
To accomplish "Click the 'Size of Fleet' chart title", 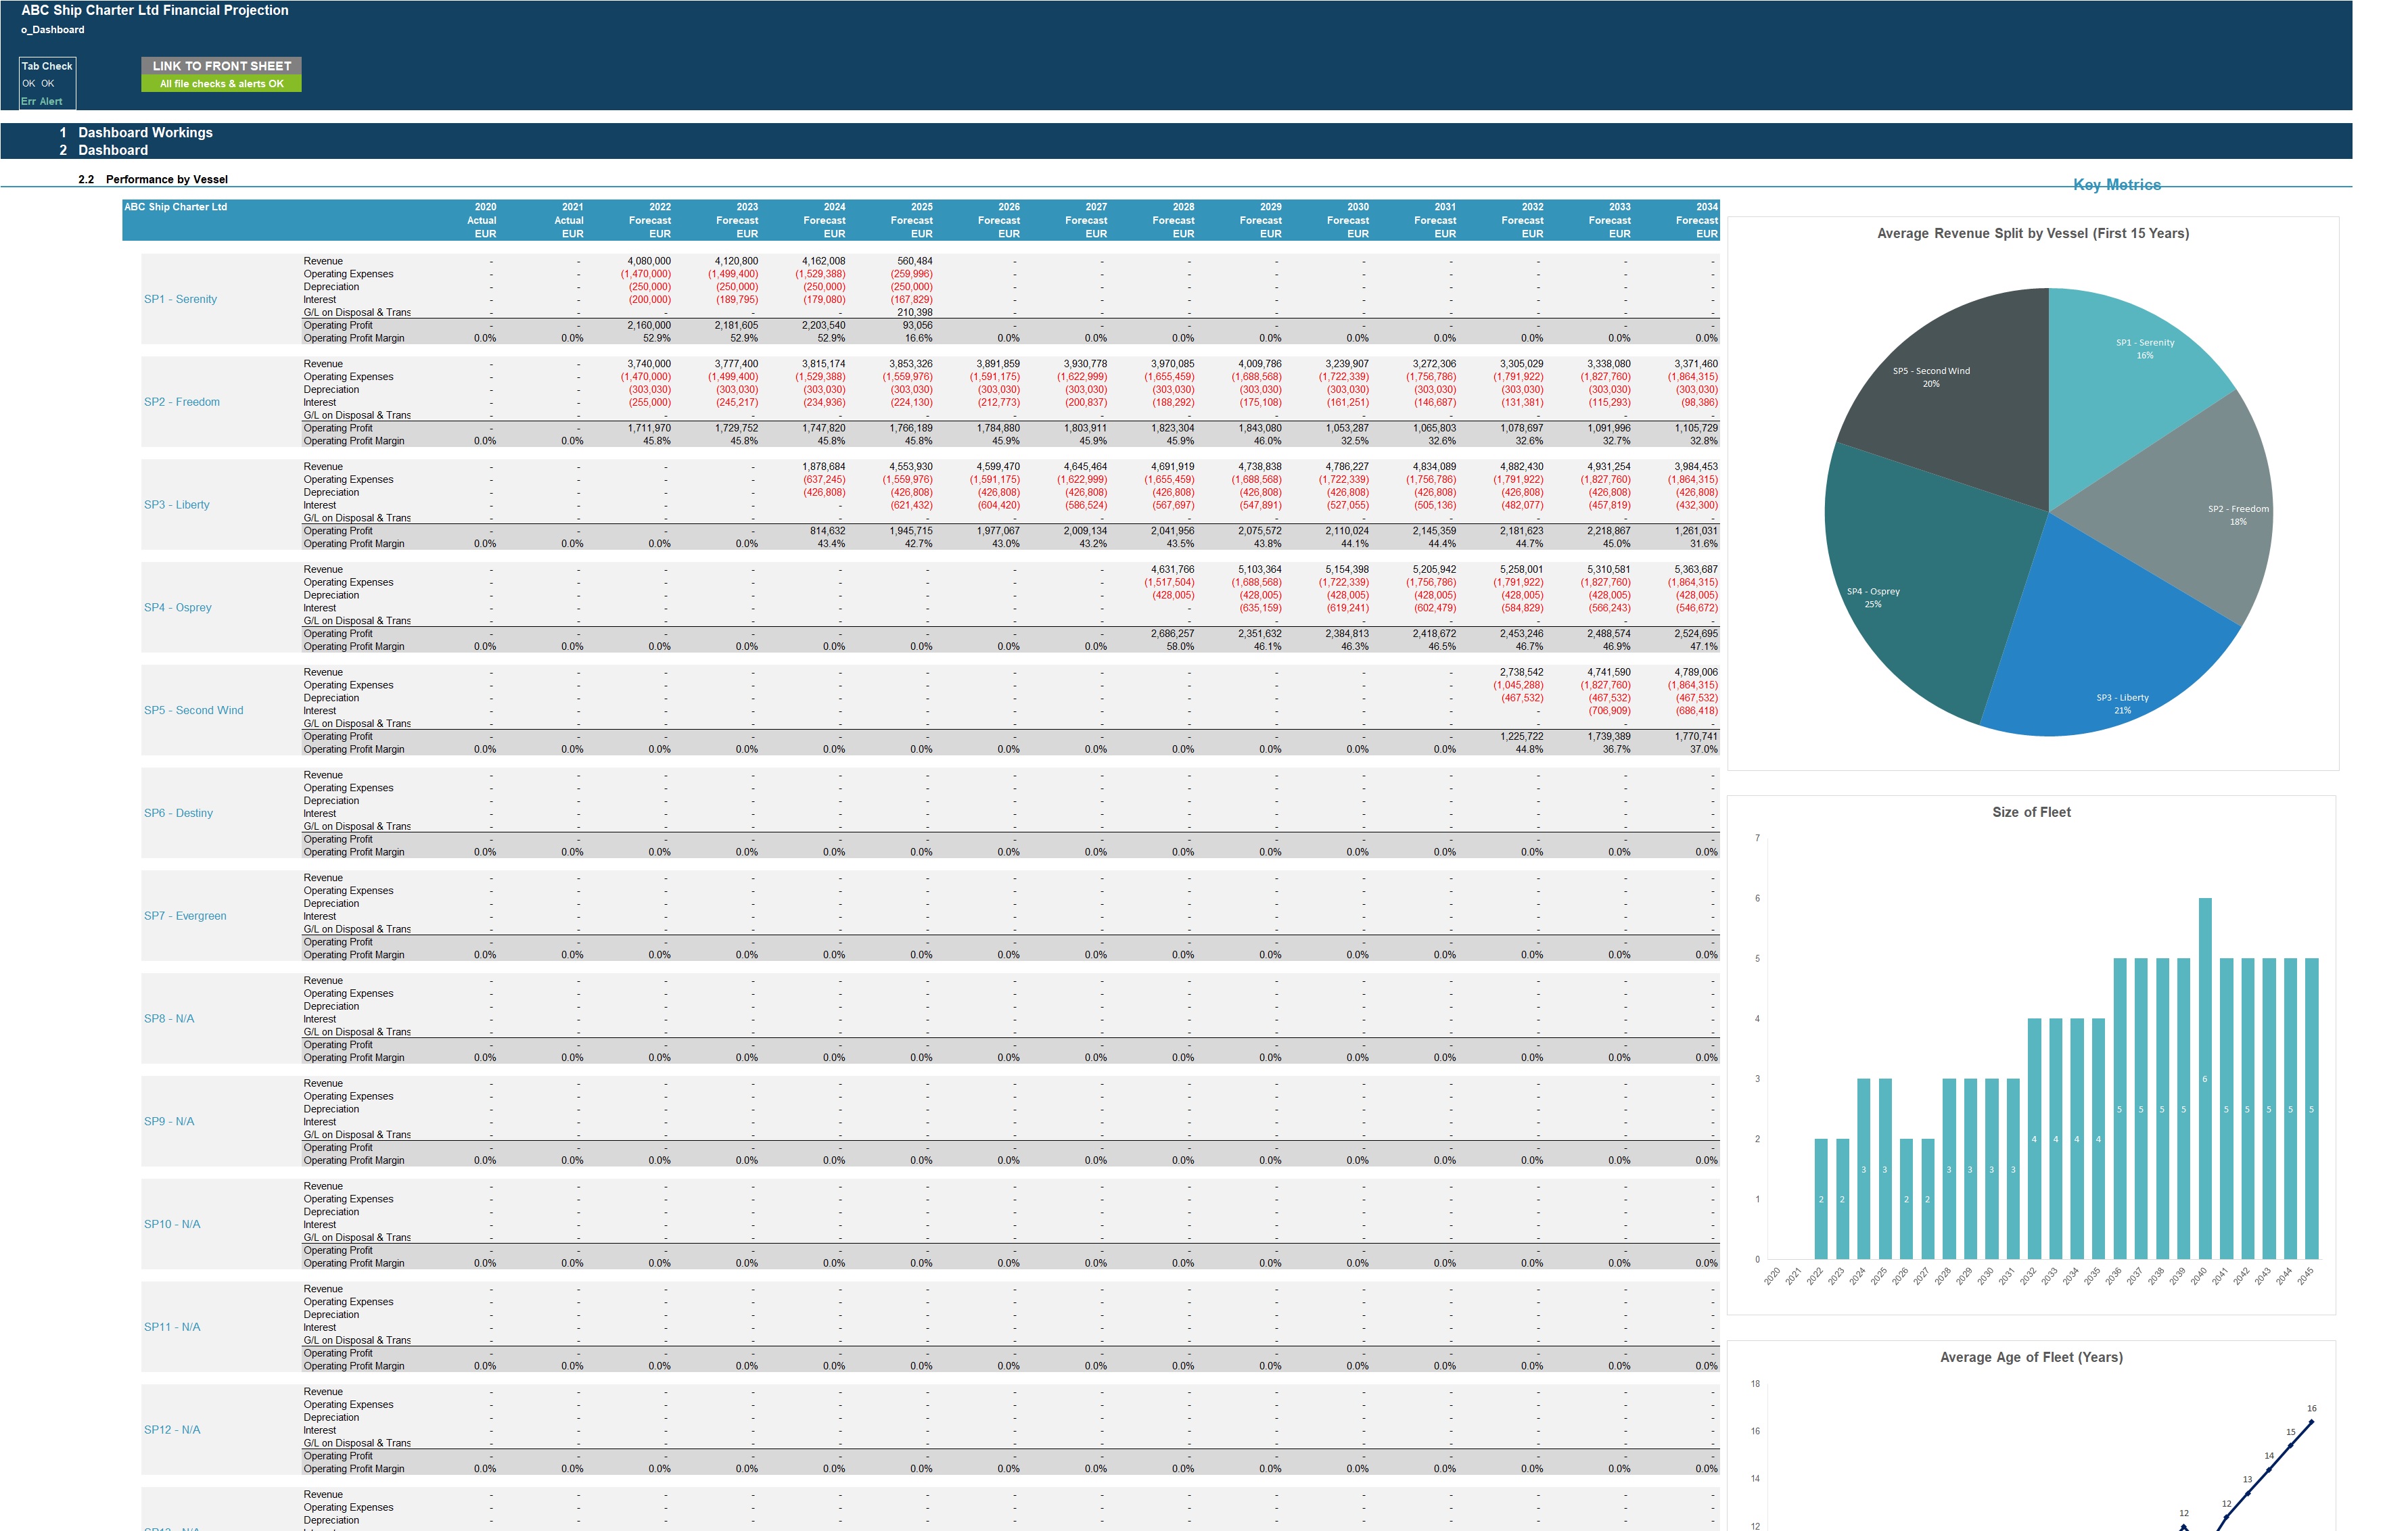I will (2031, 813).
